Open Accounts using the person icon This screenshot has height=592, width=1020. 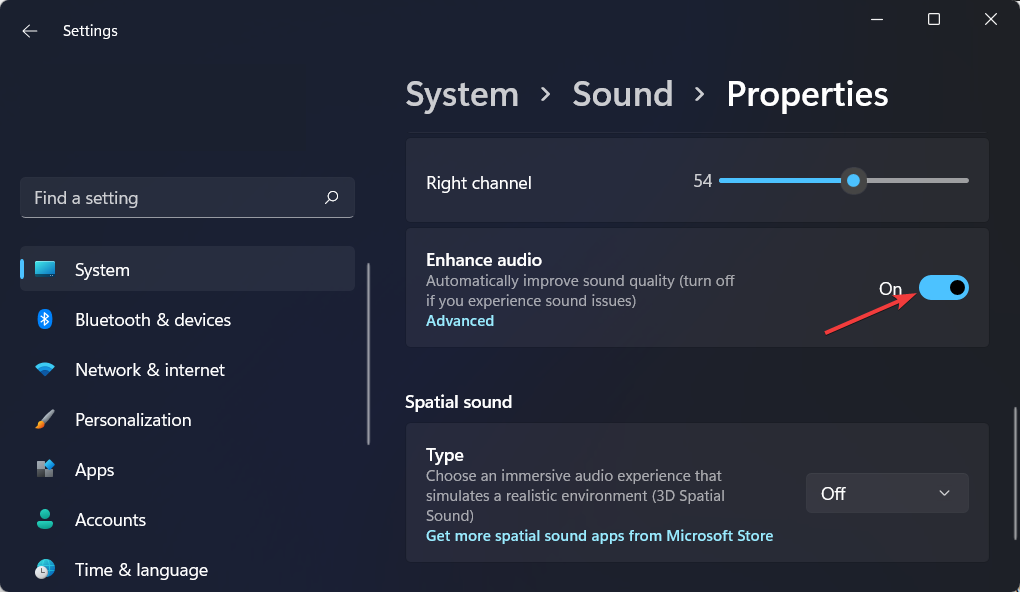pyautogui.click(x=45, y=519)
